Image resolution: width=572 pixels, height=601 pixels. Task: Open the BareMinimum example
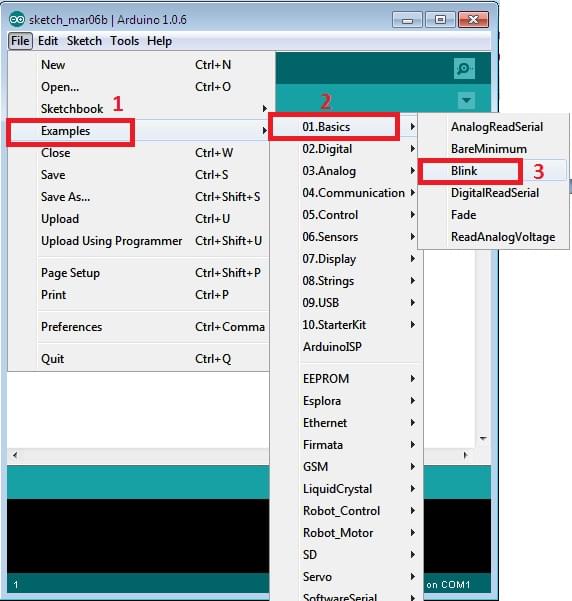[x=493, y=149]
